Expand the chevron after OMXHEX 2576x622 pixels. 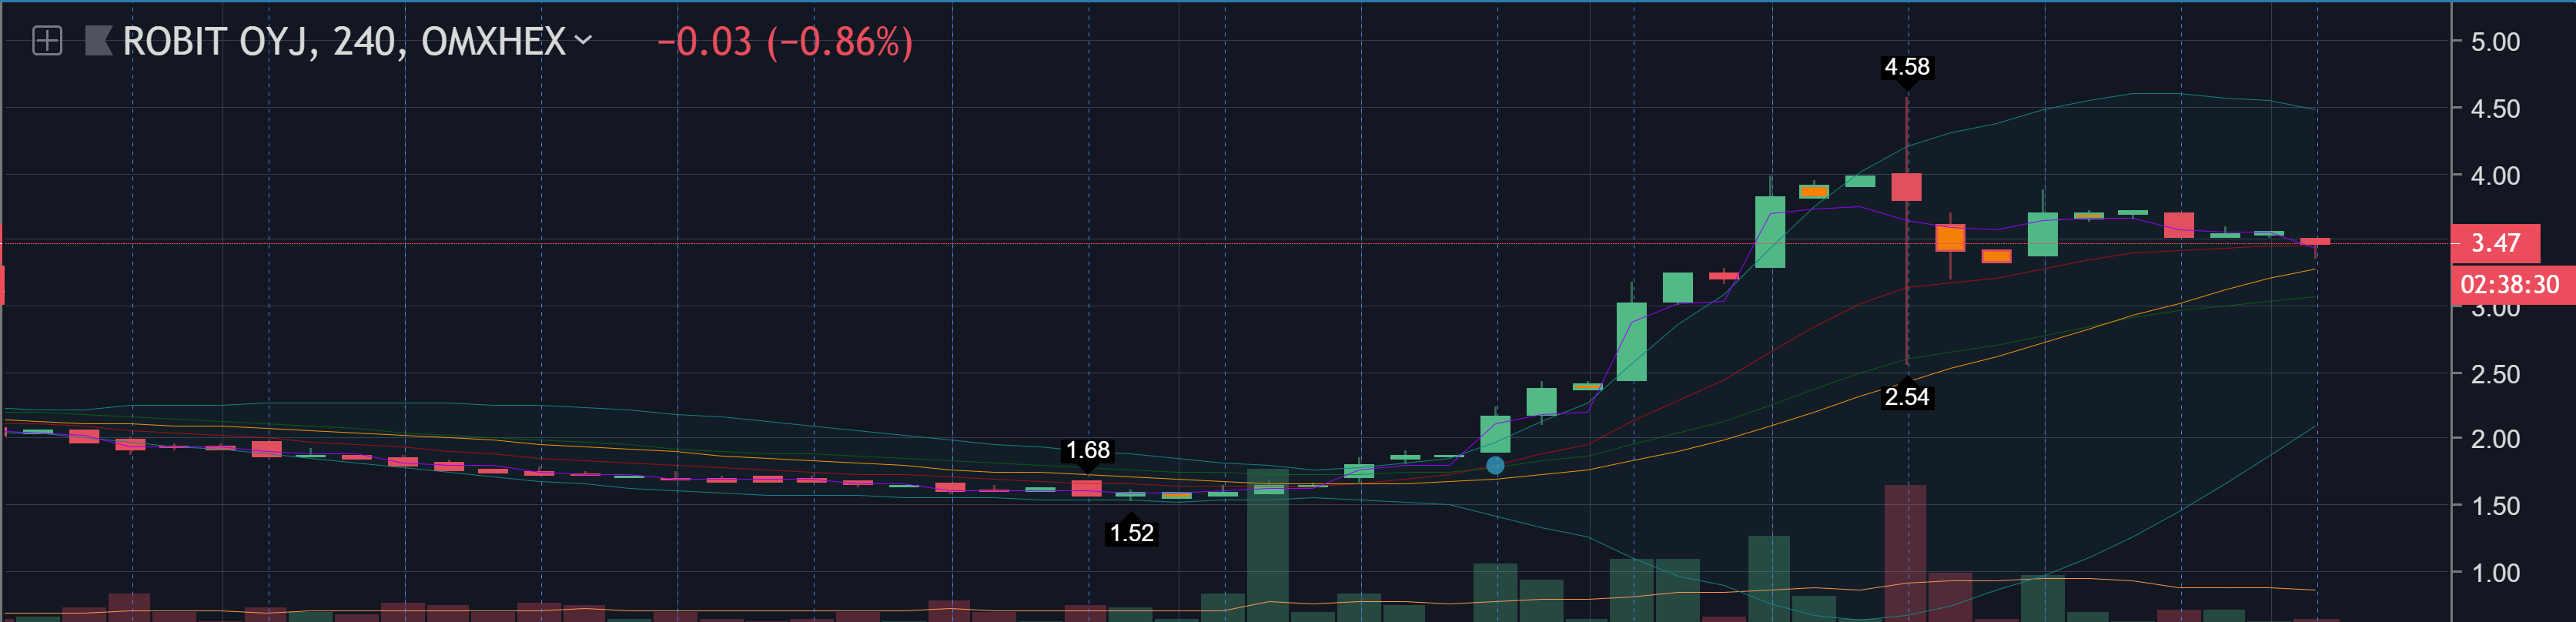pos(584,40)
